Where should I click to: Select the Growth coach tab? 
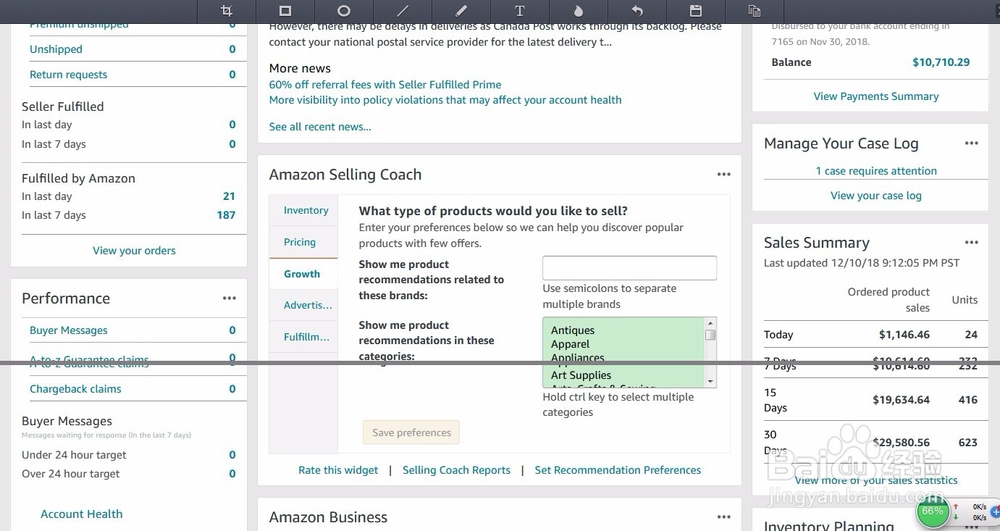(x=304, y=274)
